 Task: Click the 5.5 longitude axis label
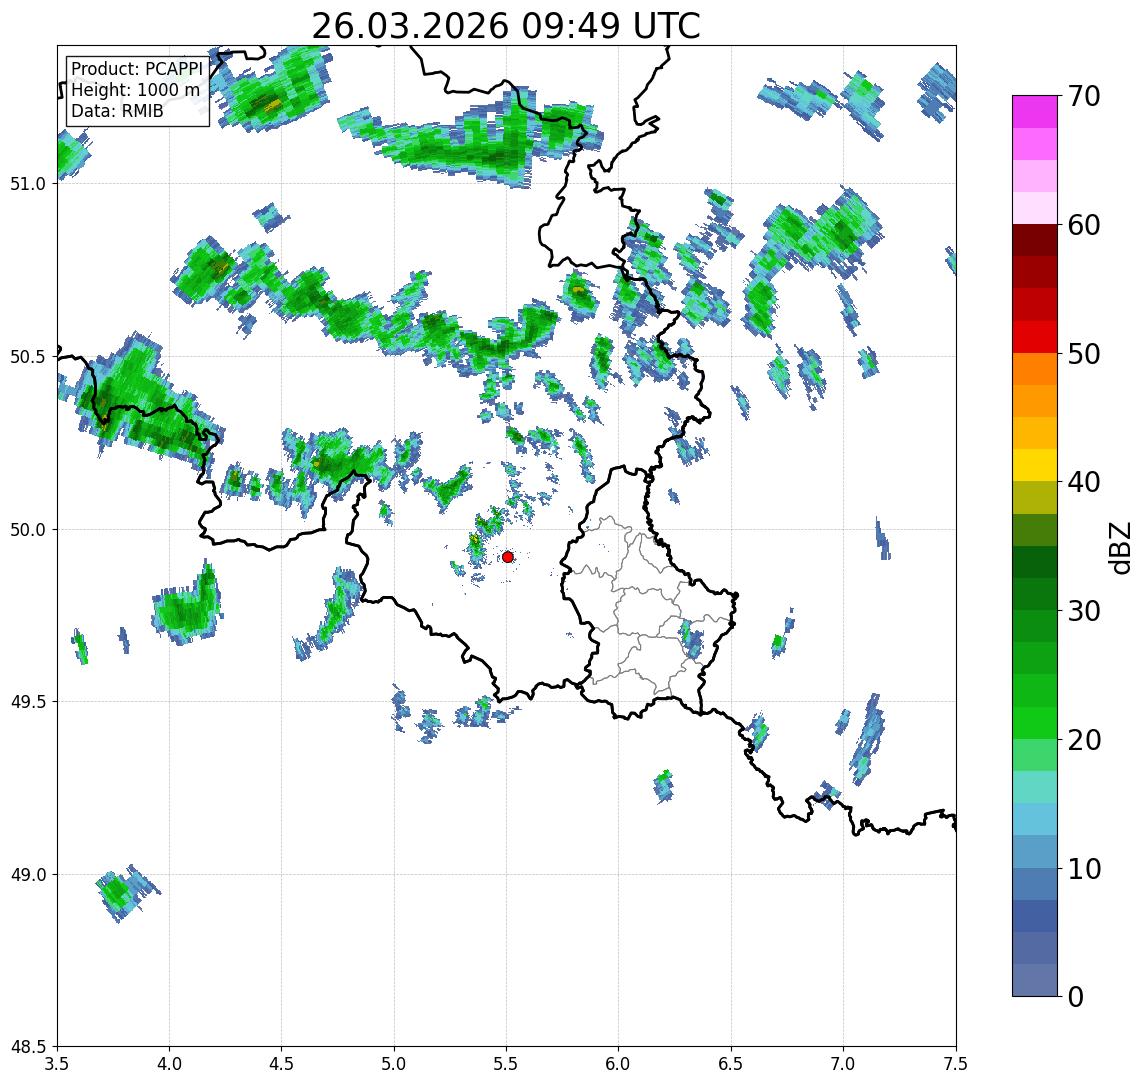tap(507, 1063)
